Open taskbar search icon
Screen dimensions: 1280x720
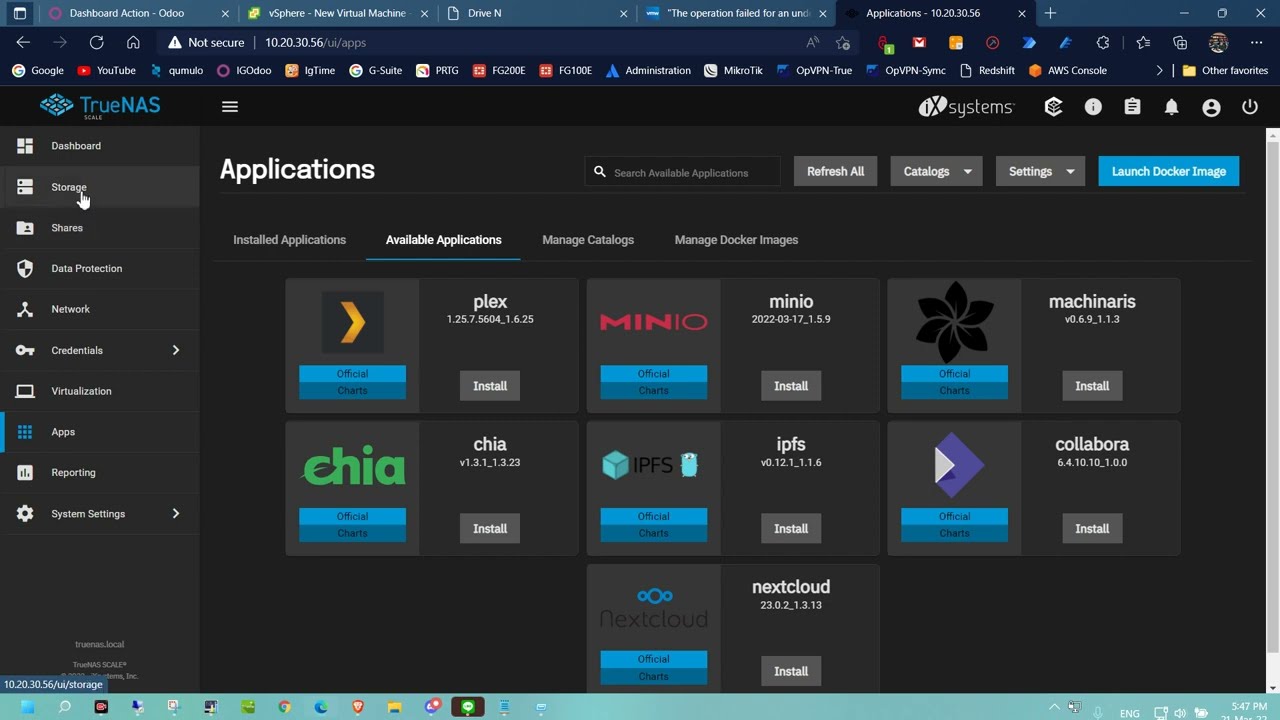[x=64, y=708]
